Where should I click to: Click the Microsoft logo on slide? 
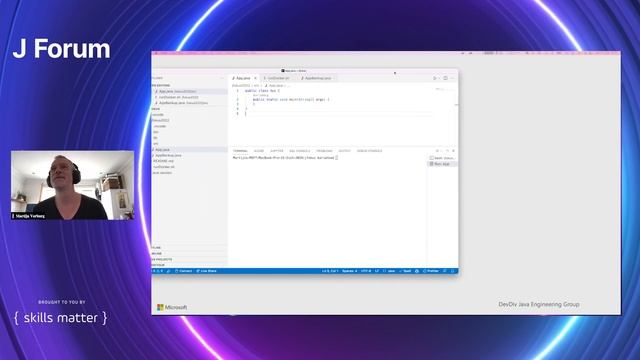(172, 307)
